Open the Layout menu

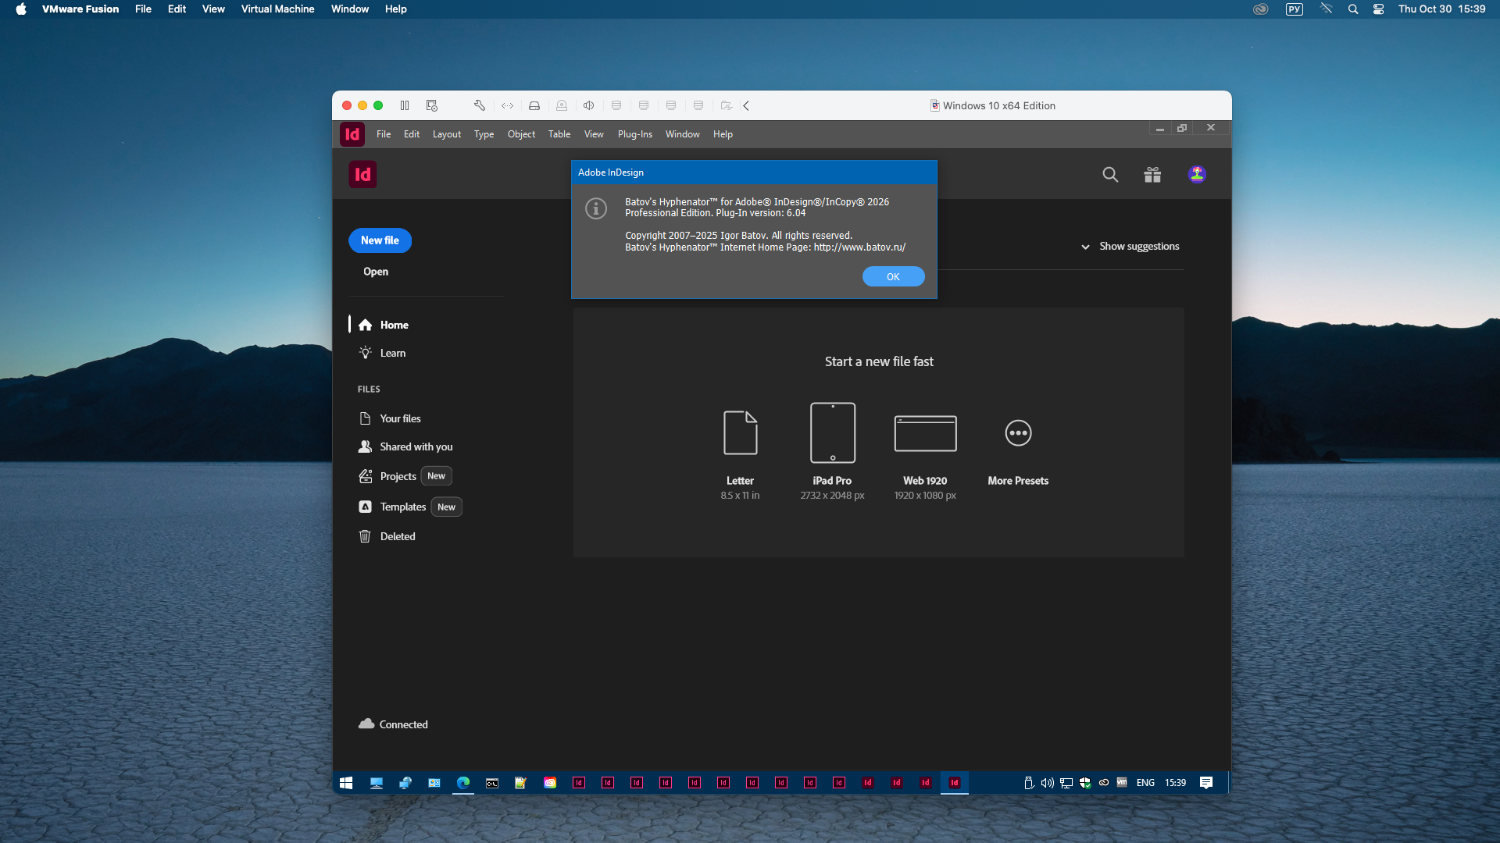click(x=446, y=134)
